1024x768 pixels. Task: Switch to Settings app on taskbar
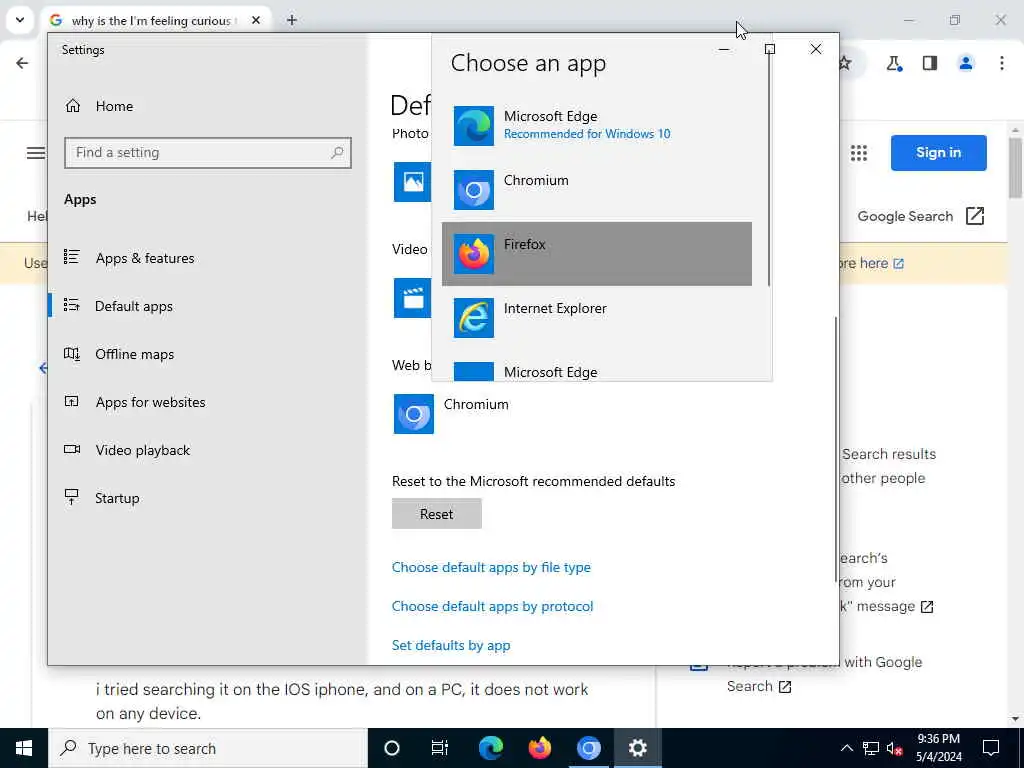[x=637, y=748]
